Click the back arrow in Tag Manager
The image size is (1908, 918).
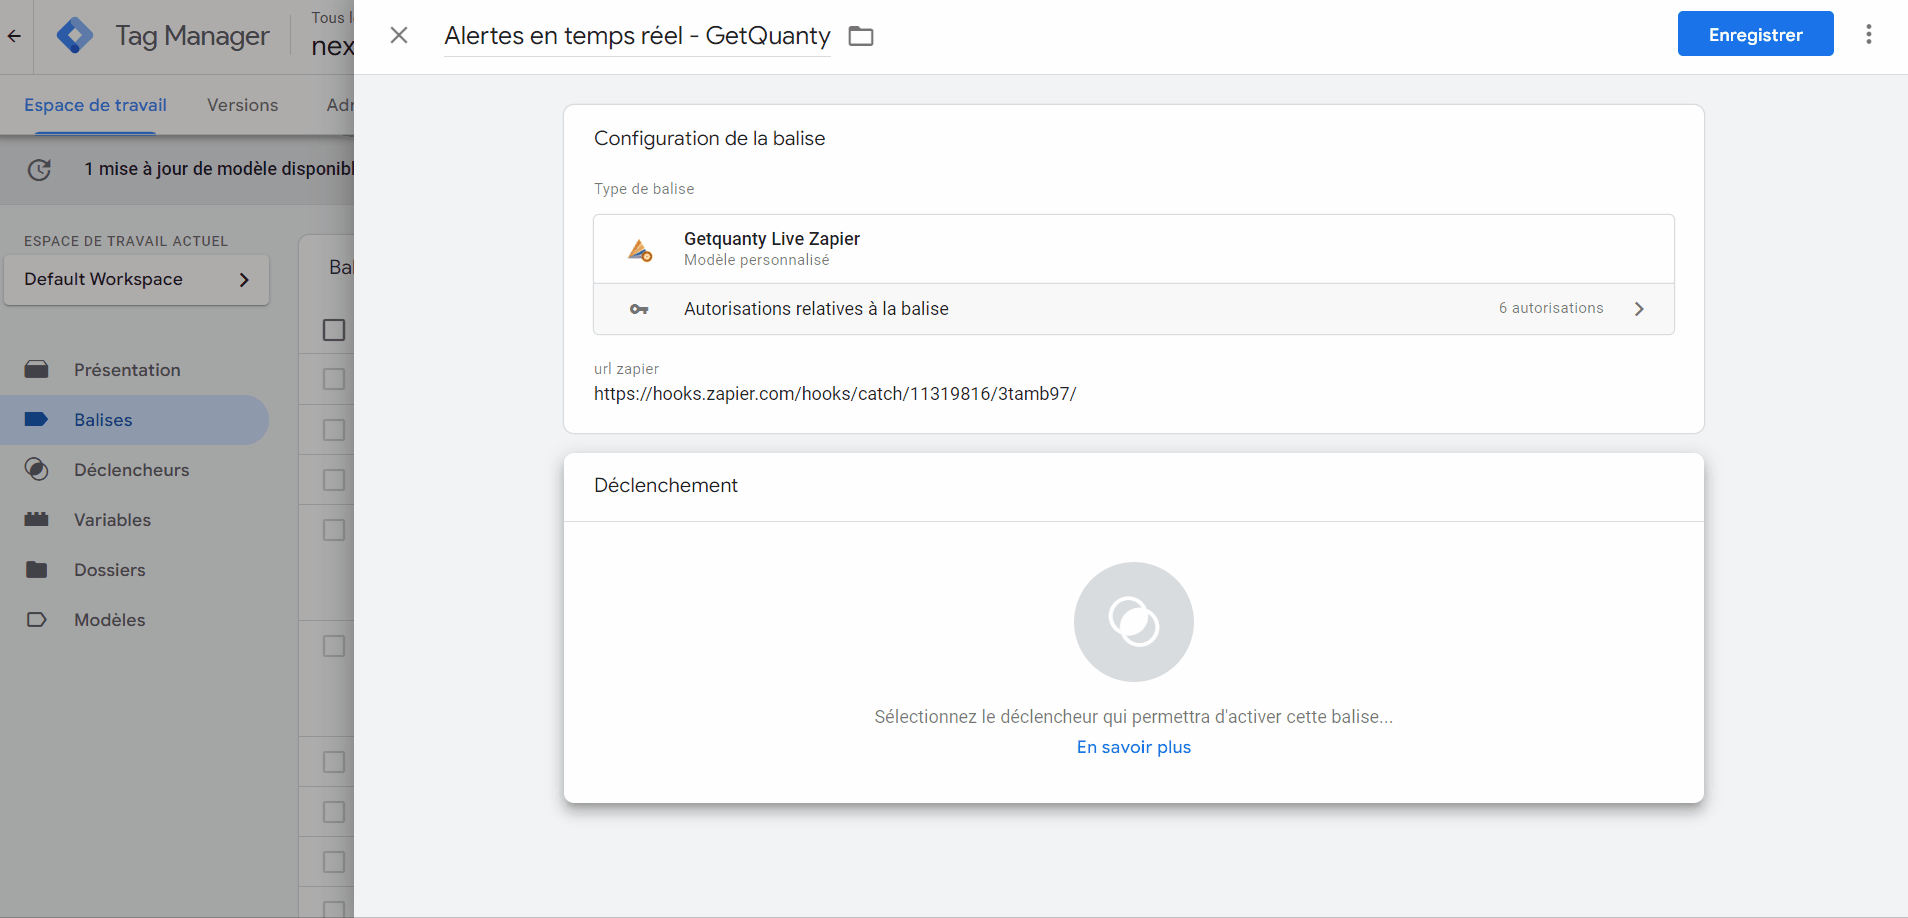coord(14,36)
